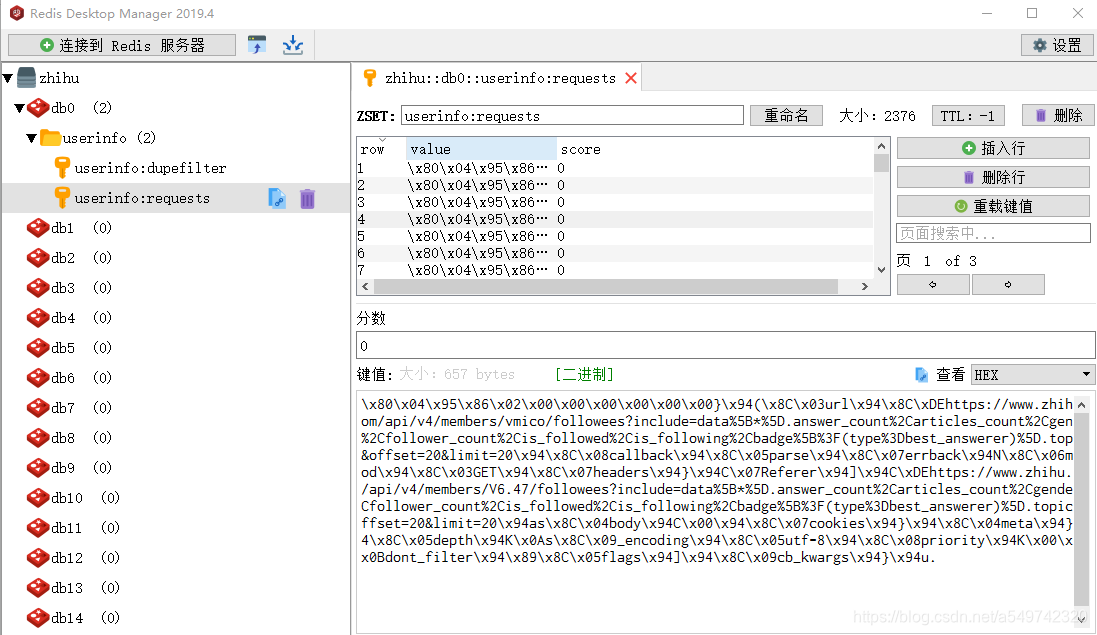The height and width of the screenshot is (635, 1097).
Task: Click Connect to Redis Server button
Action: click(122, 45)
